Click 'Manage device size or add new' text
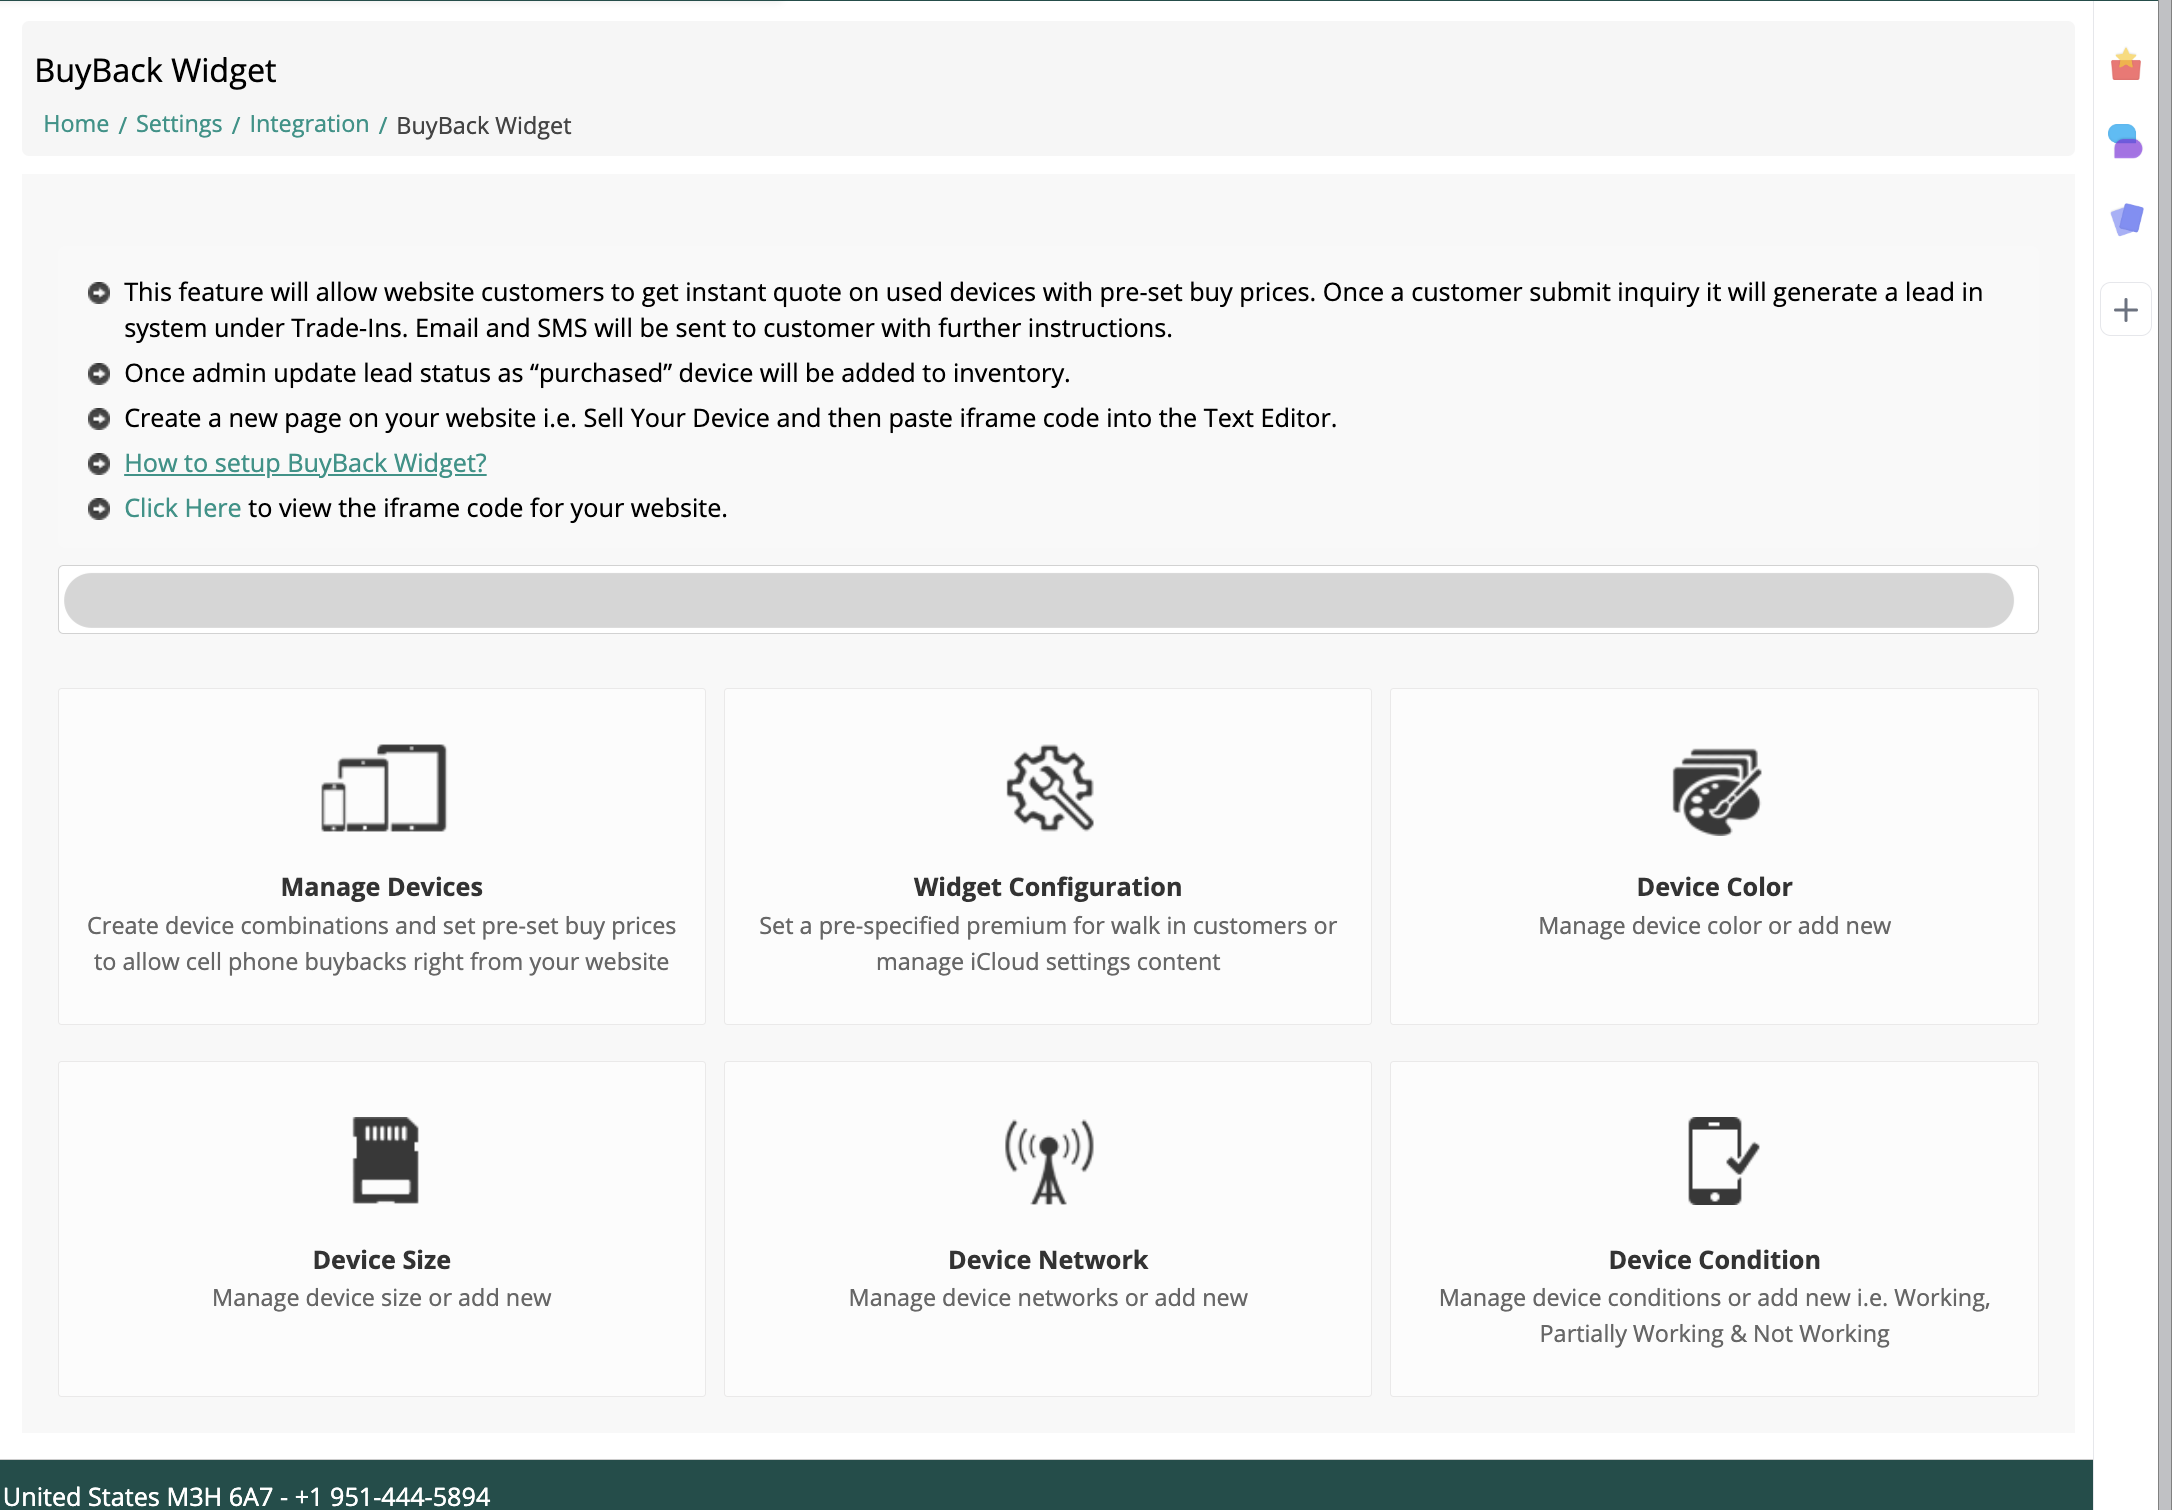 (x=382, y=1298)
